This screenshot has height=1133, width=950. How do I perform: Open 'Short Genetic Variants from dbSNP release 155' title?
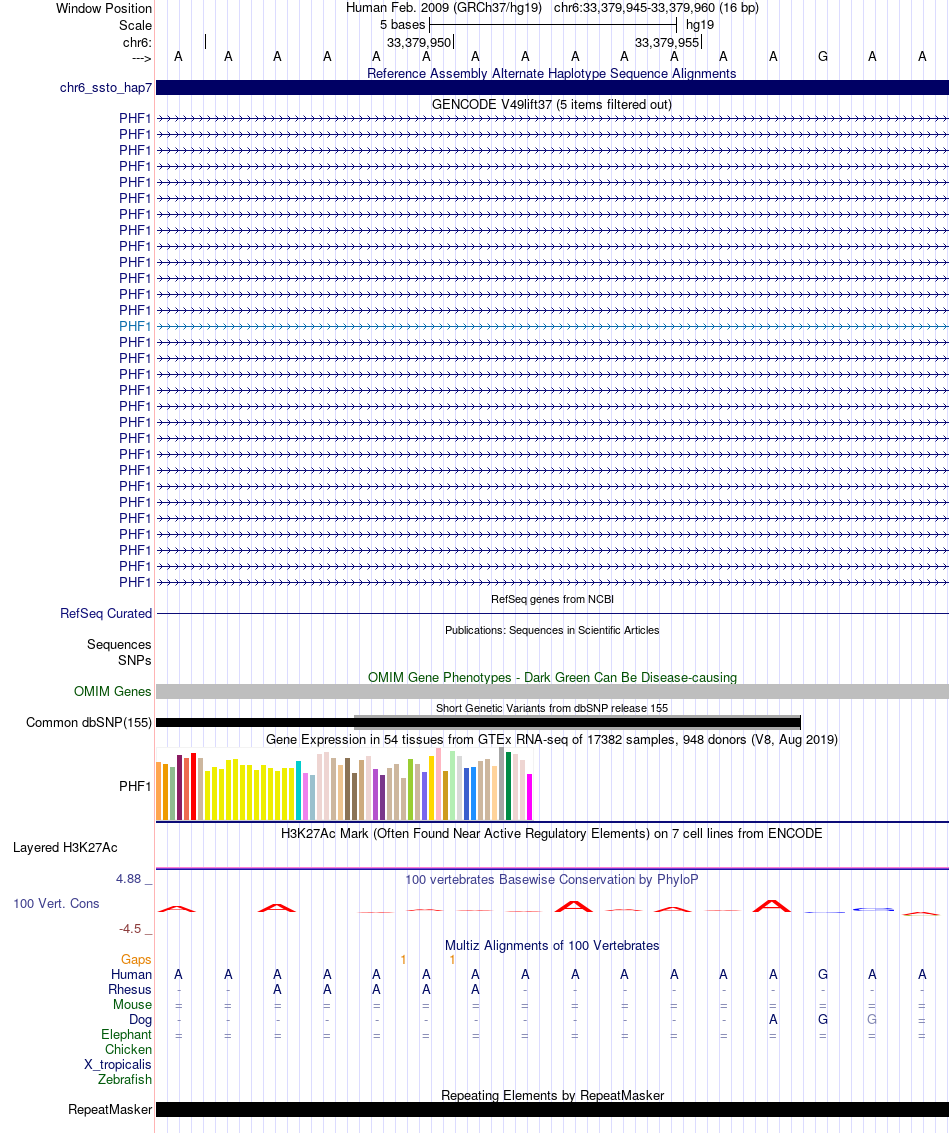click(x=552, y=708)
